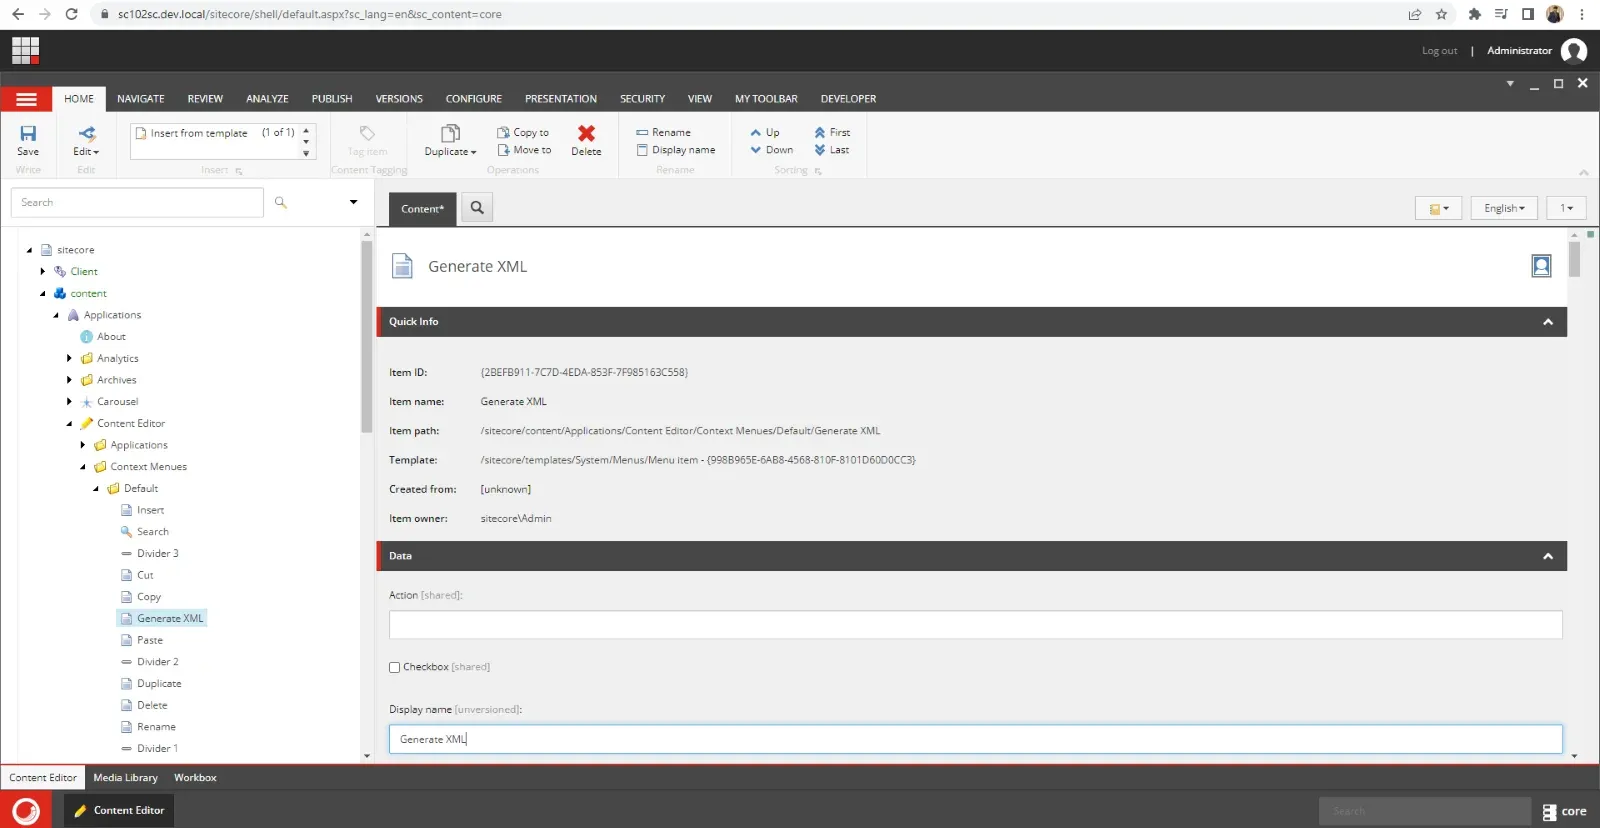Click the taskbar Search box
This screenshot has width=1600, height=828.
point(1424,811)
